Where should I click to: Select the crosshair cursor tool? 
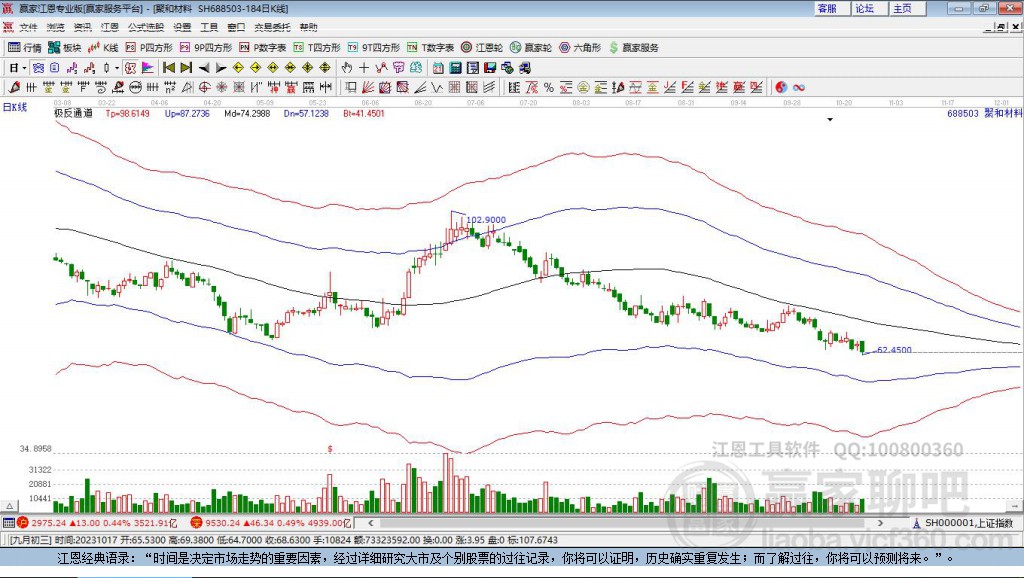click(364, 68)
